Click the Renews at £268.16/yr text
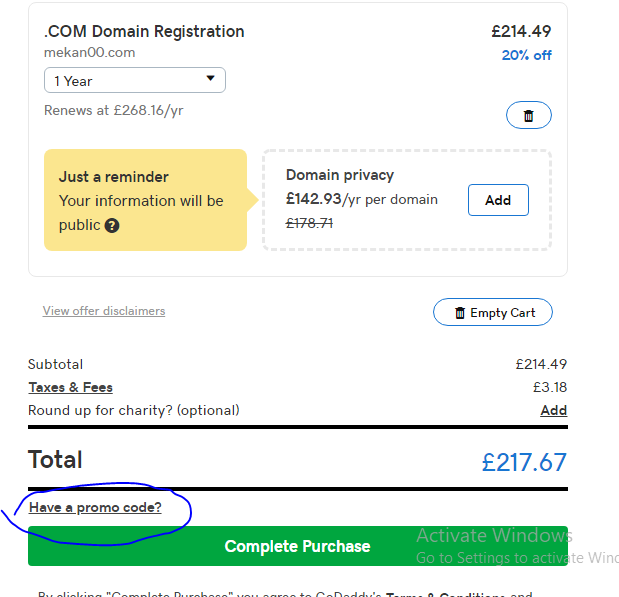 click(114, 111)
